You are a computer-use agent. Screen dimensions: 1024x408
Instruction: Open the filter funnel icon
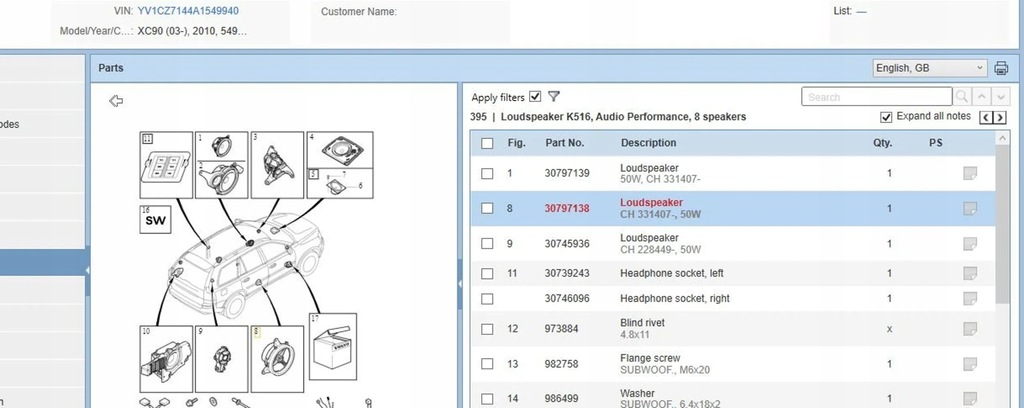pyautogui.click(x=554, y=97)
